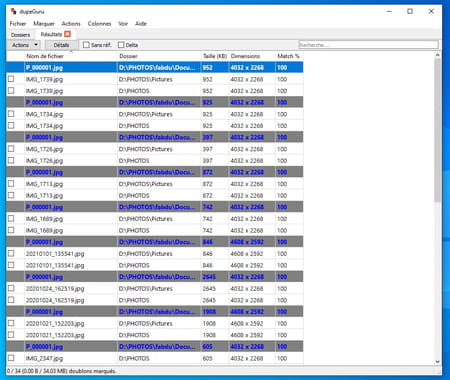Mark IMG_1739.jpg in D:\PHOTOS\Pictures
The image size is (450, 380).
pyautogui.click(x=11, y=79)
